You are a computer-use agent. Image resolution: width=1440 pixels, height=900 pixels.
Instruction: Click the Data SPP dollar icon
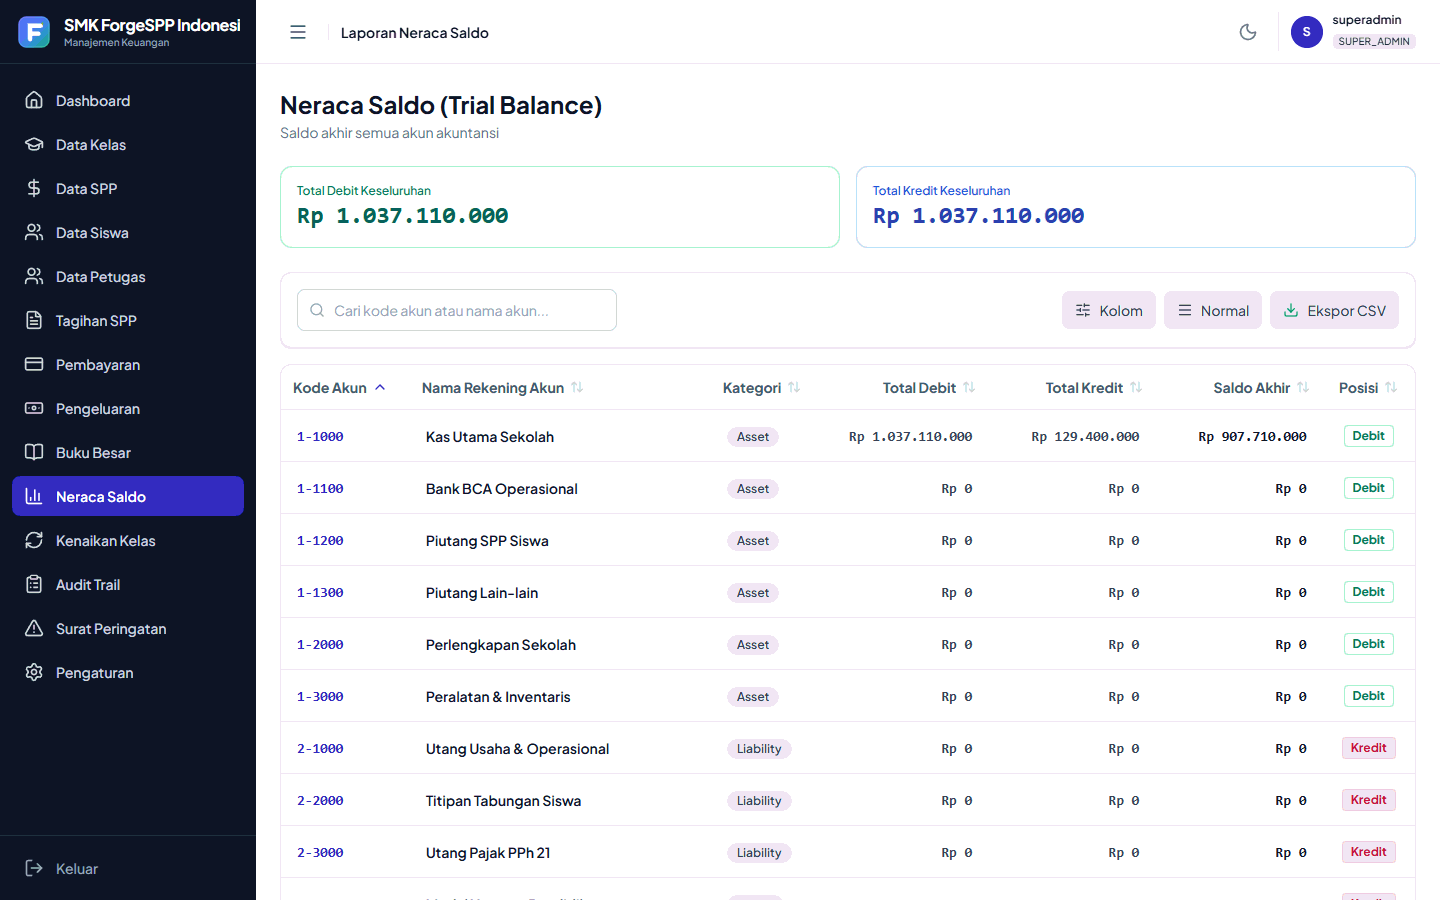[34, 188]
